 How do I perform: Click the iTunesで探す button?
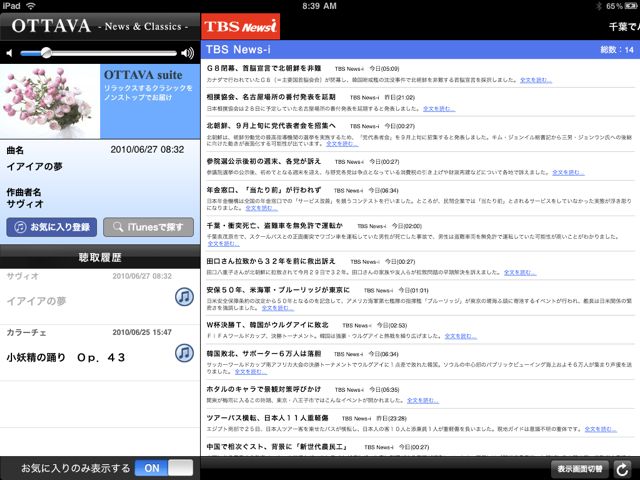point(149,227)
